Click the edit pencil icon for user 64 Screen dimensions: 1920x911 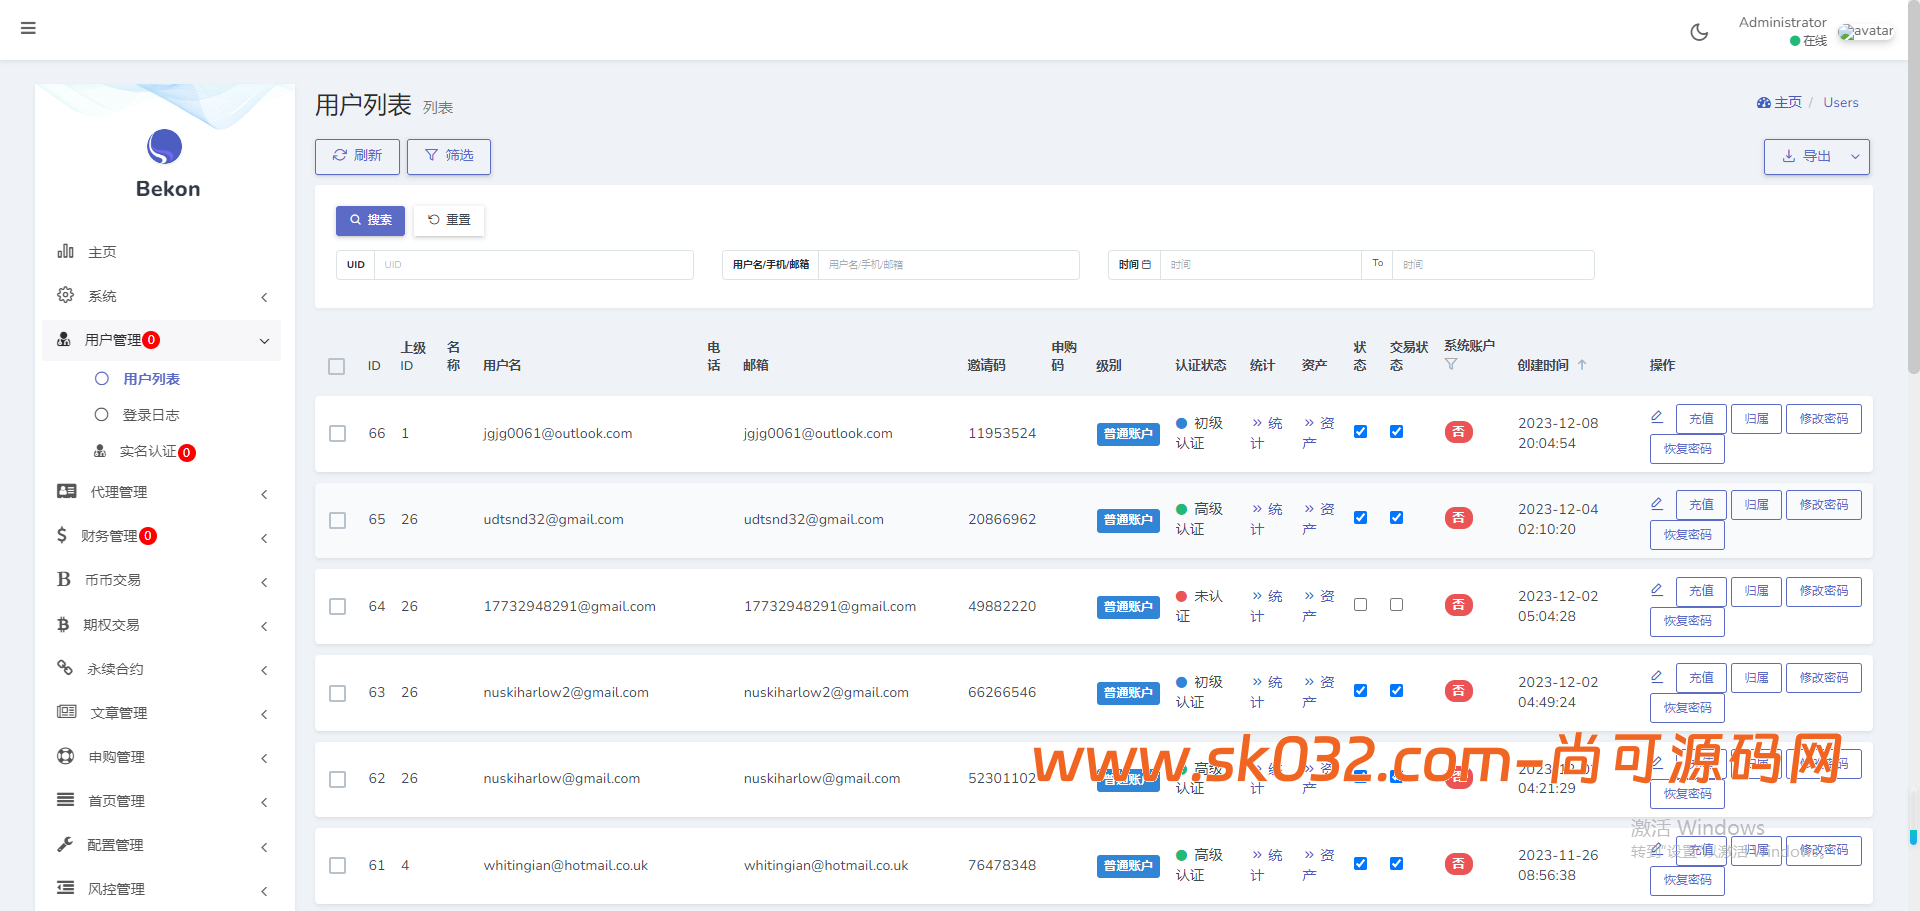pos(1657,590)
